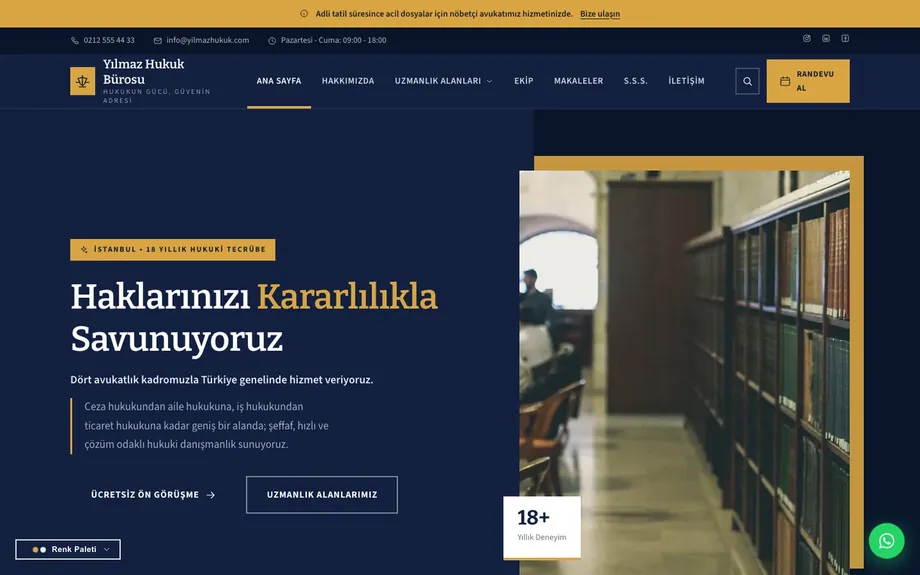
Task: Open the Renk Paleti dropdown
Action: pos(68,549)
